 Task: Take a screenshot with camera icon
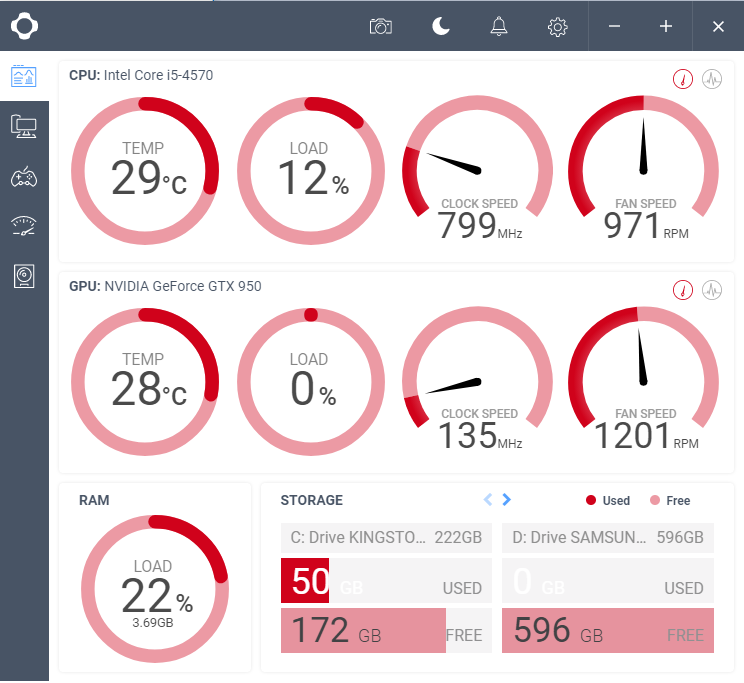point(381,27)
